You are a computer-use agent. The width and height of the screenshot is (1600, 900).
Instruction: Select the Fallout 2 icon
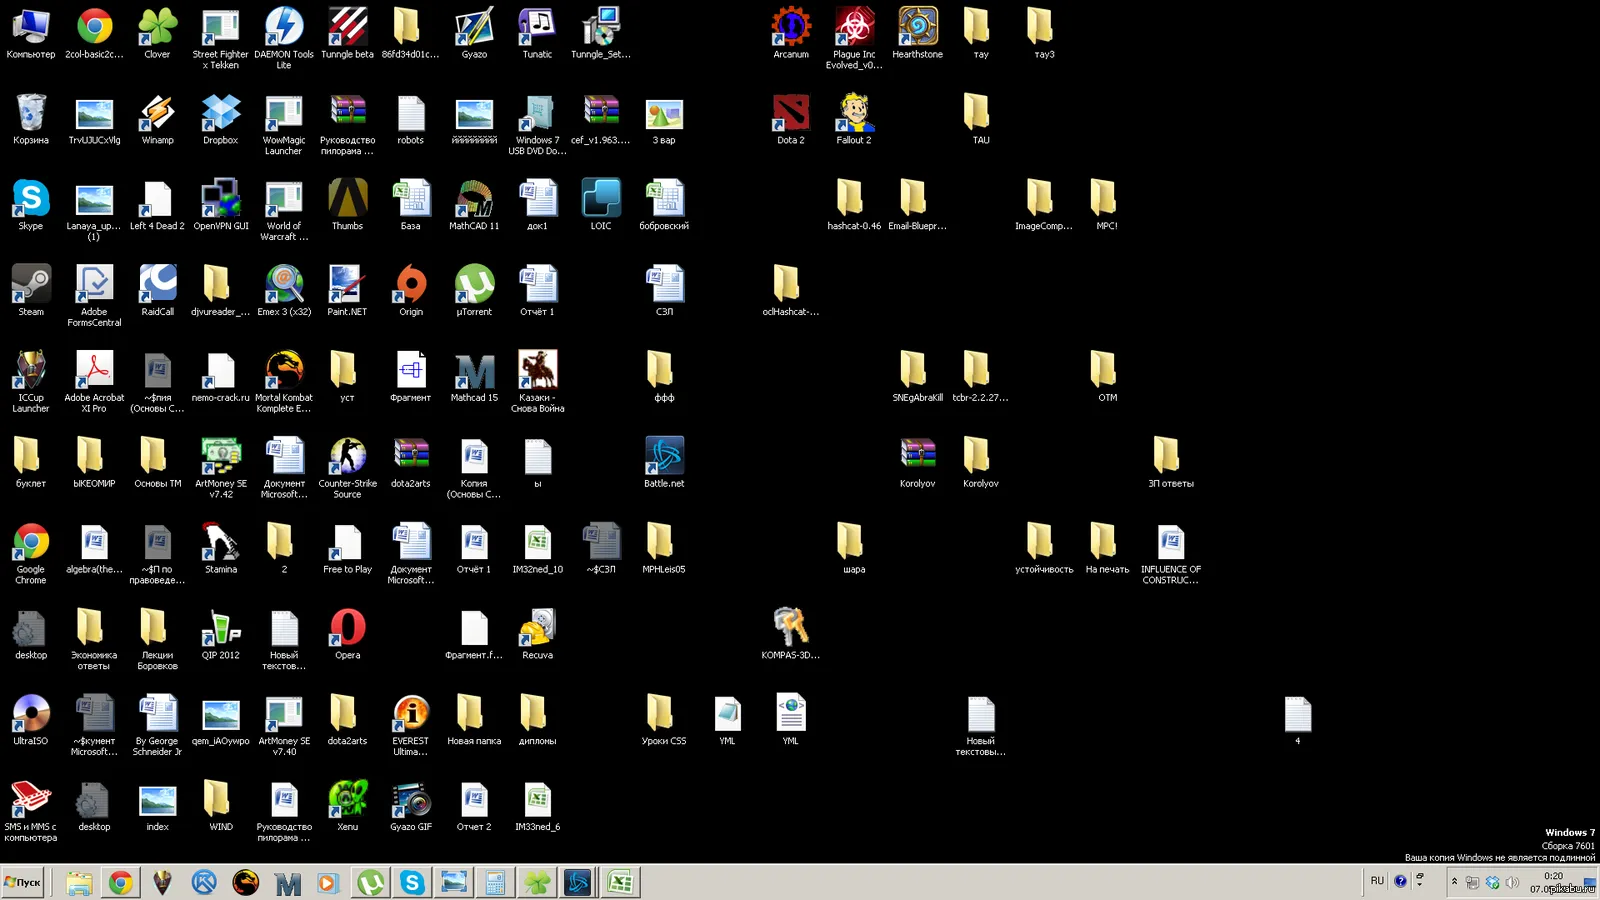pyautogui.click(x=854, y=119)
